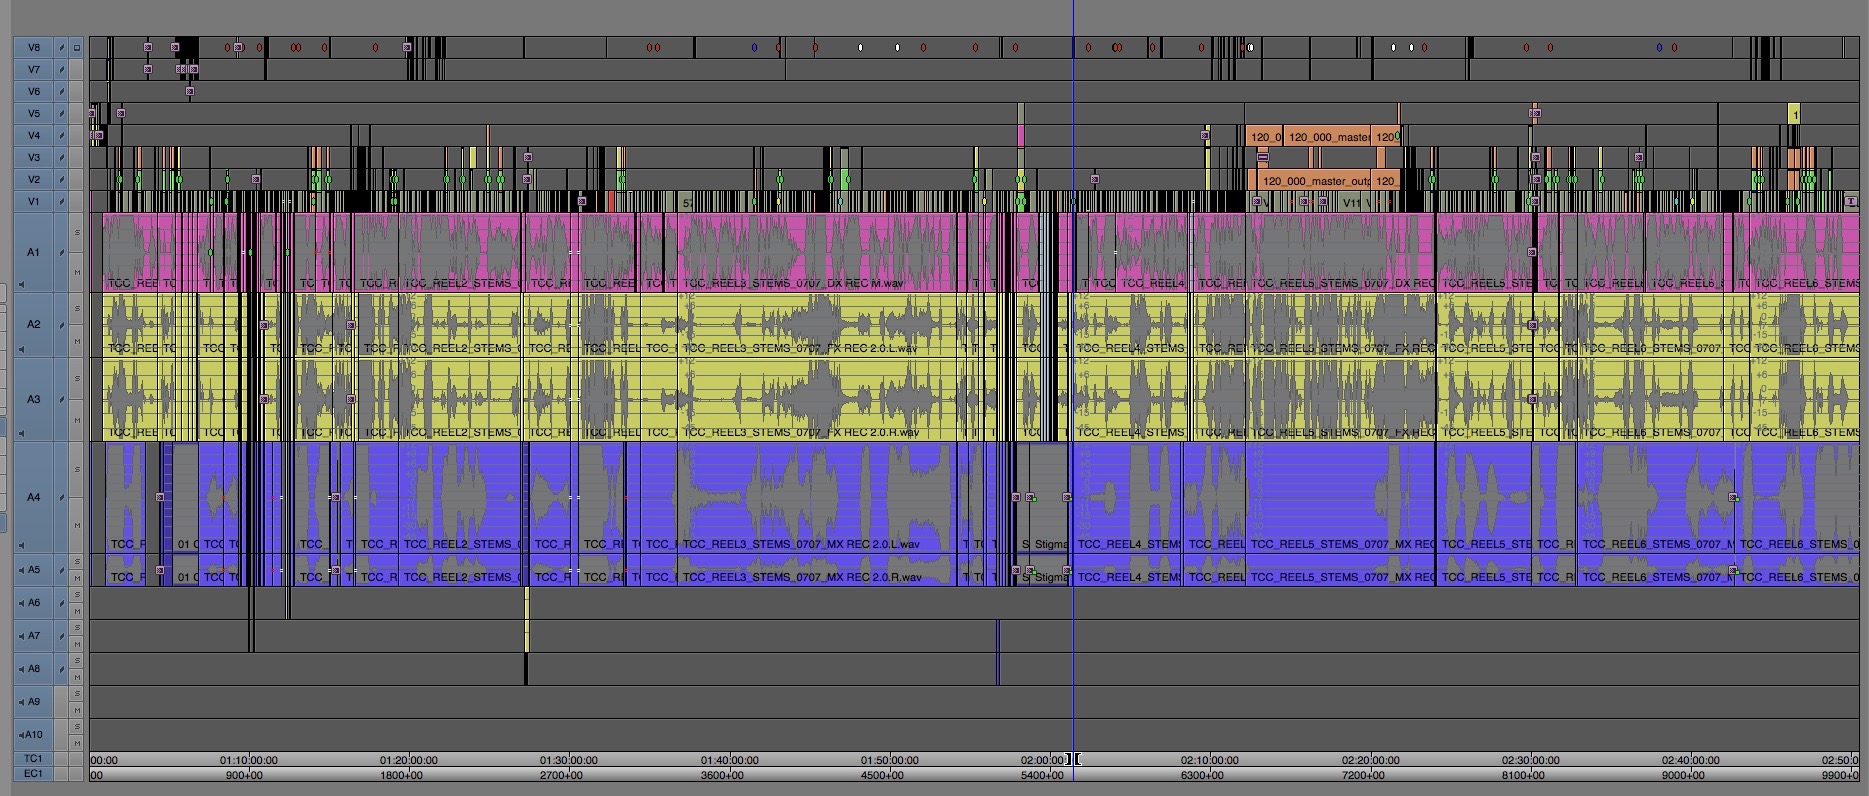Select the TC1 timecode track button

34,759
